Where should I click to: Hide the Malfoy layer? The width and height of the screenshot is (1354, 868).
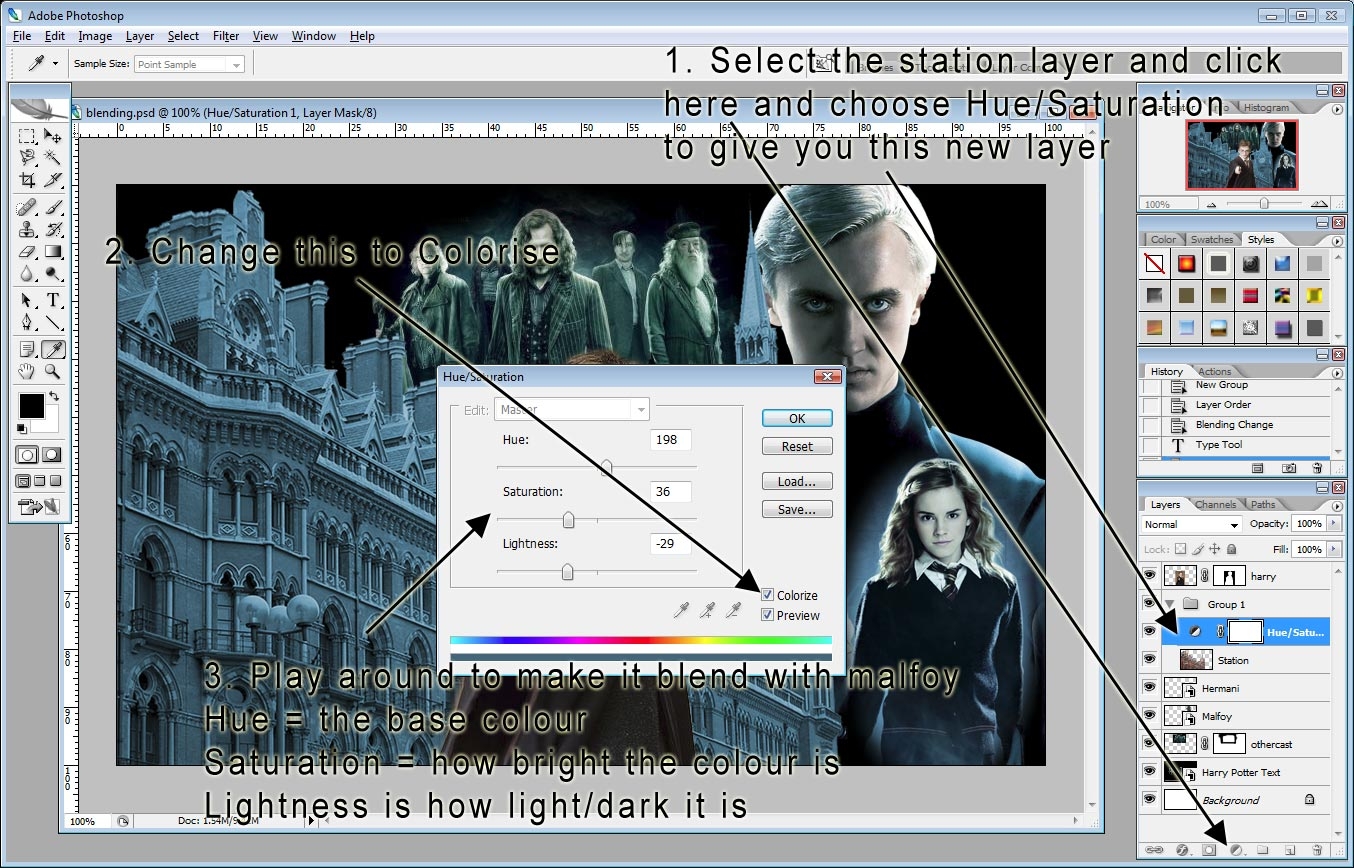[x=1150, y=716]
